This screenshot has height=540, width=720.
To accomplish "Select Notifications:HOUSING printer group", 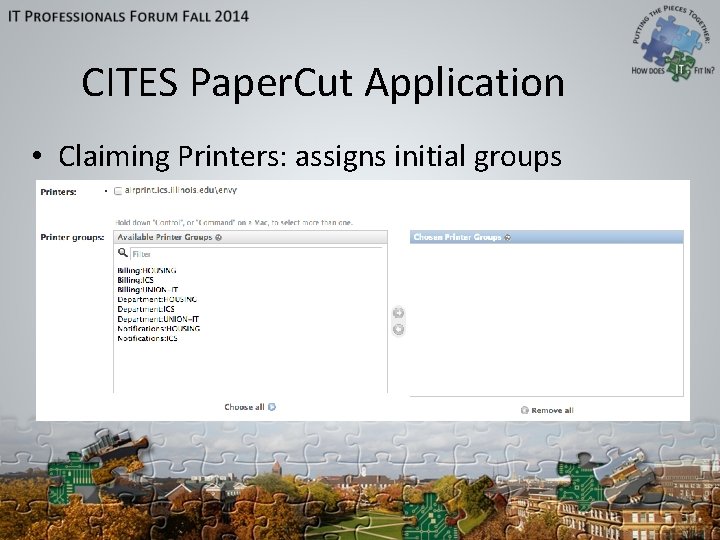I will 159,329.
